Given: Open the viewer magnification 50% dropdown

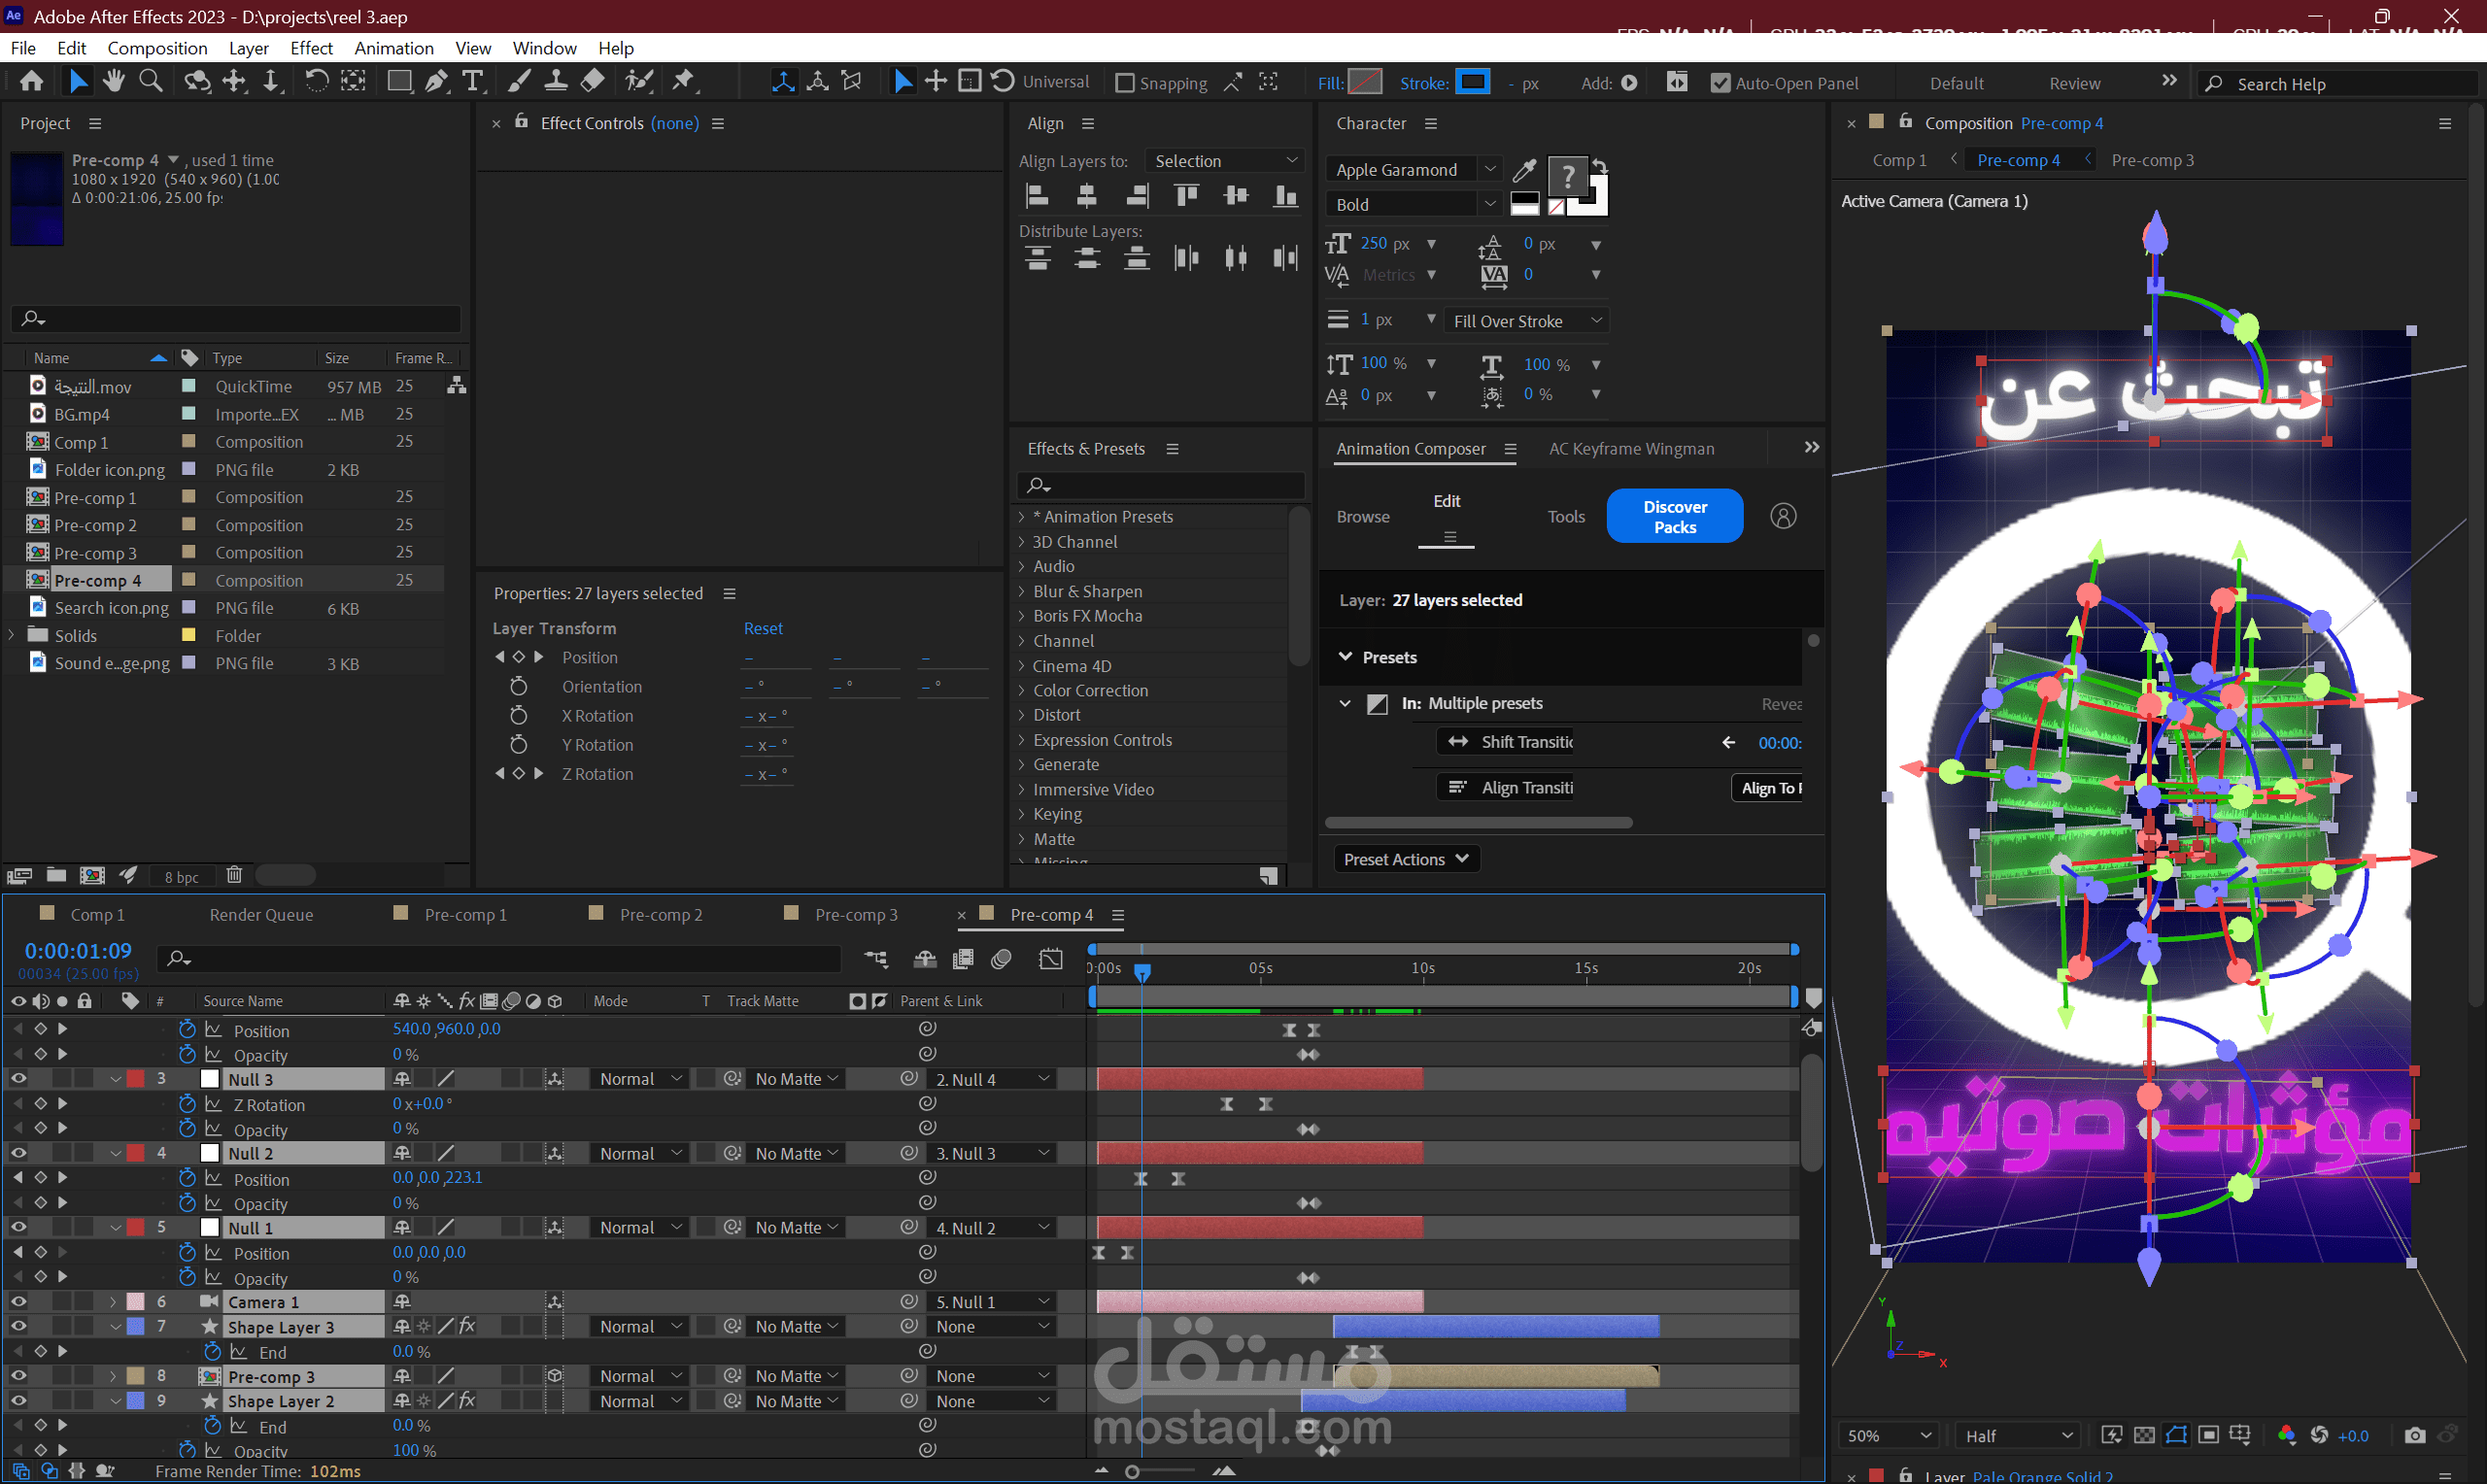Looking at the screenshot, I should coord(1887,1435).
